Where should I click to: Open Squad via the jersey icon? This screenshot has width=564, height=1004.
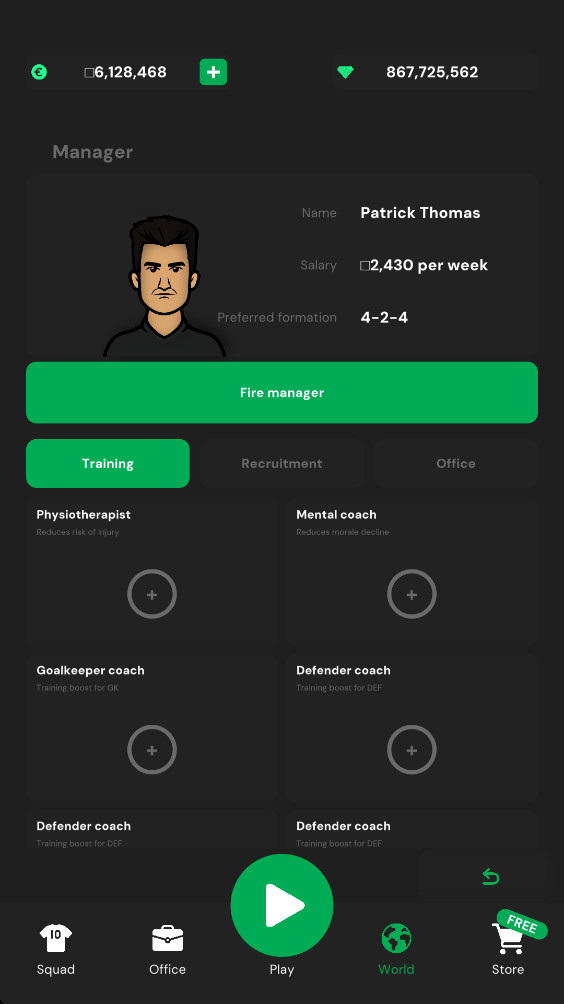point(56,938)
